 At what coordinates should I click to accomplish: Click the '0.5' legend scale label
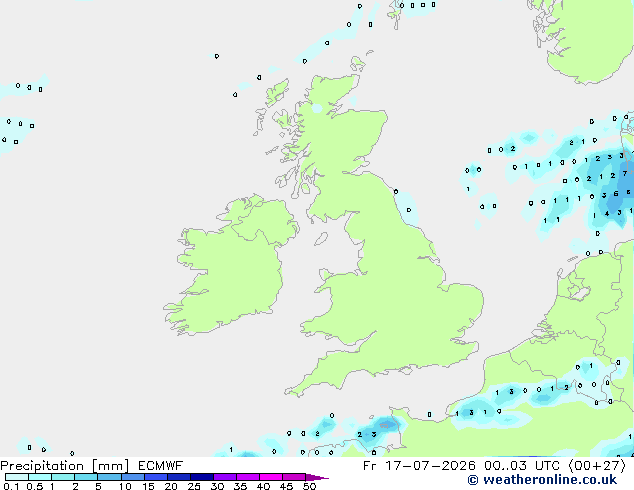click(x=35, y=486)
